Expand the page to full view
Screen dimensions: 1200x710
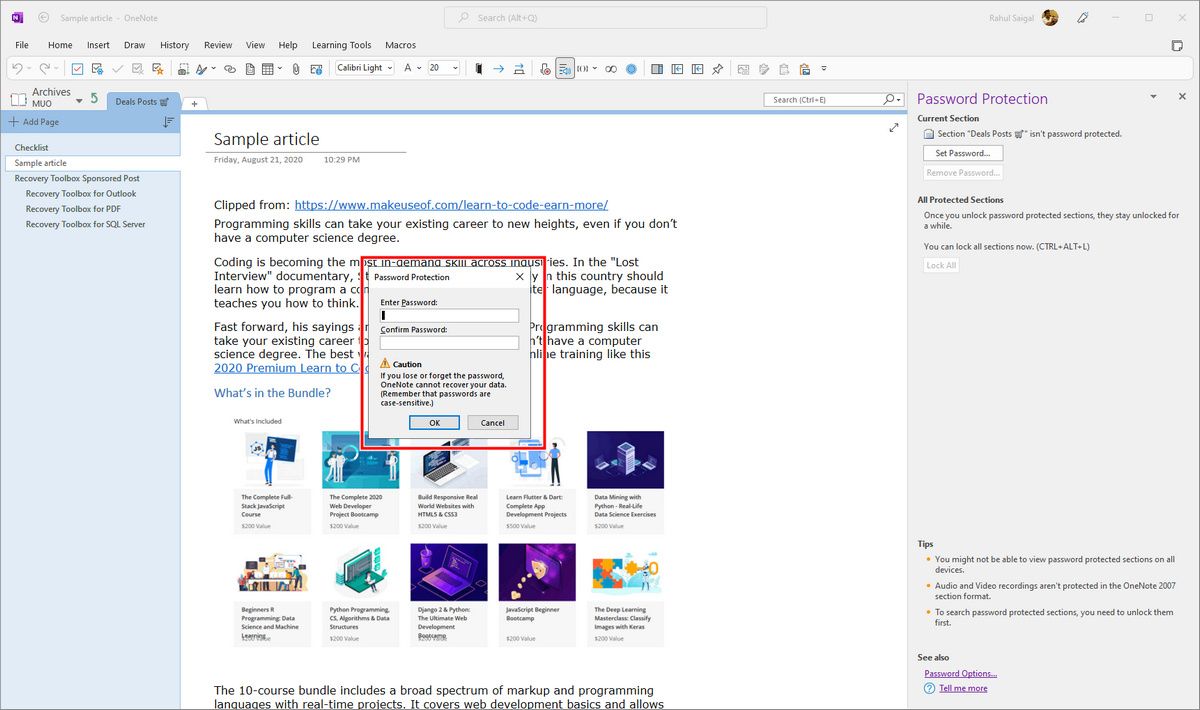tap(893, 128)
